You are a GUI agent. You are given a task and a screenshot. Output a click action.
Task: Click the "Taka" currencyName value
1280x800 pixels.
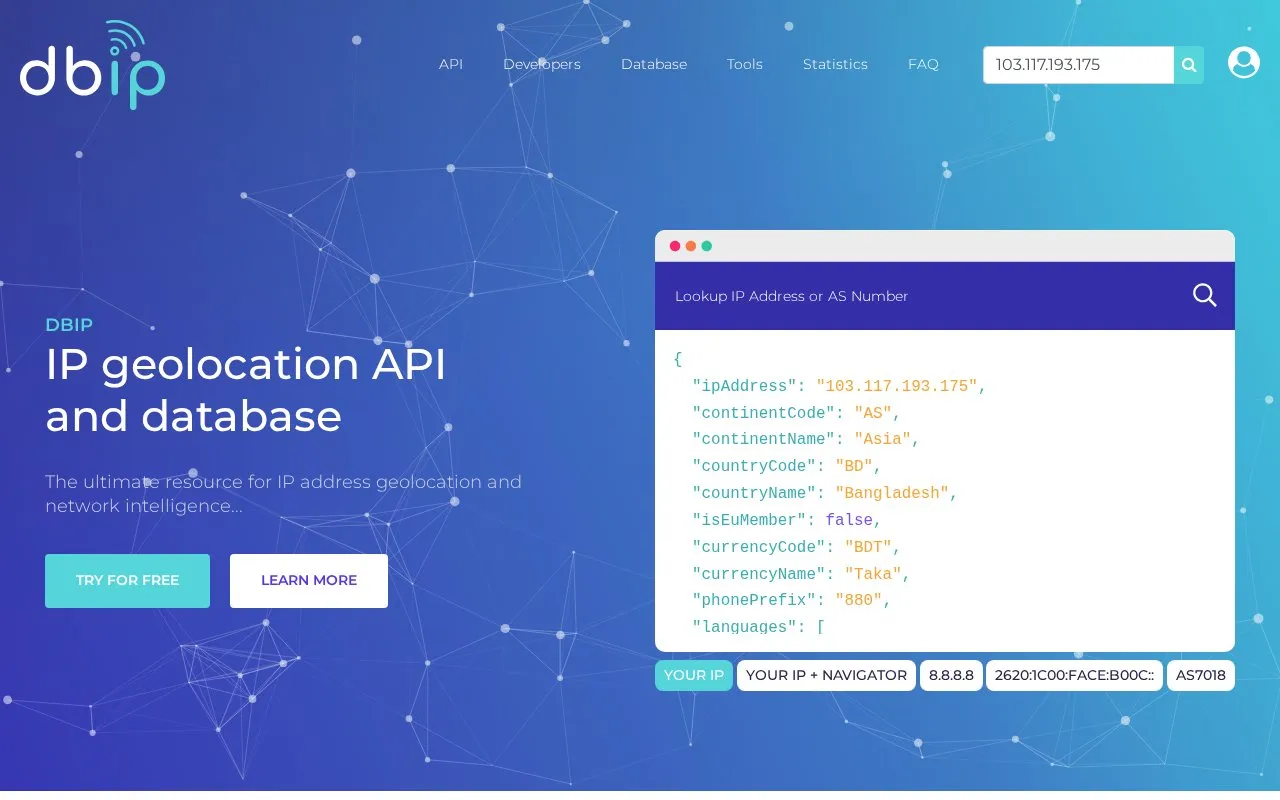[873, 574]
